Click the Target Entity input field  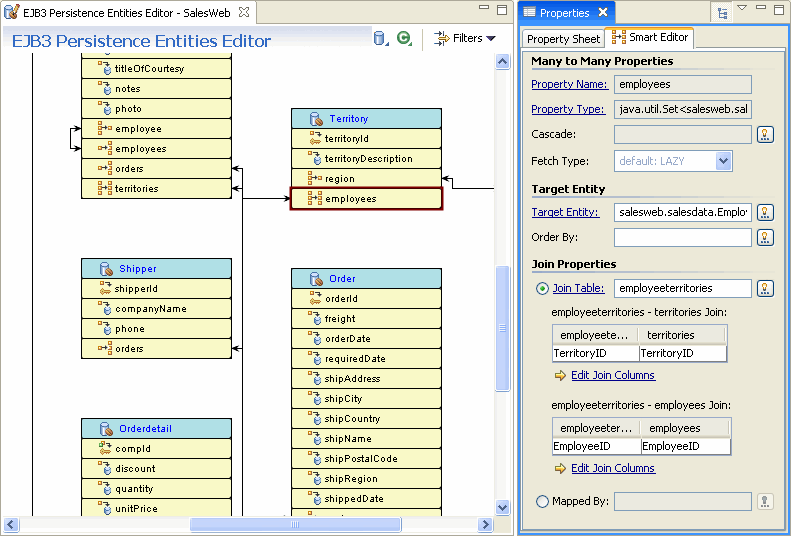pos(683,212)
